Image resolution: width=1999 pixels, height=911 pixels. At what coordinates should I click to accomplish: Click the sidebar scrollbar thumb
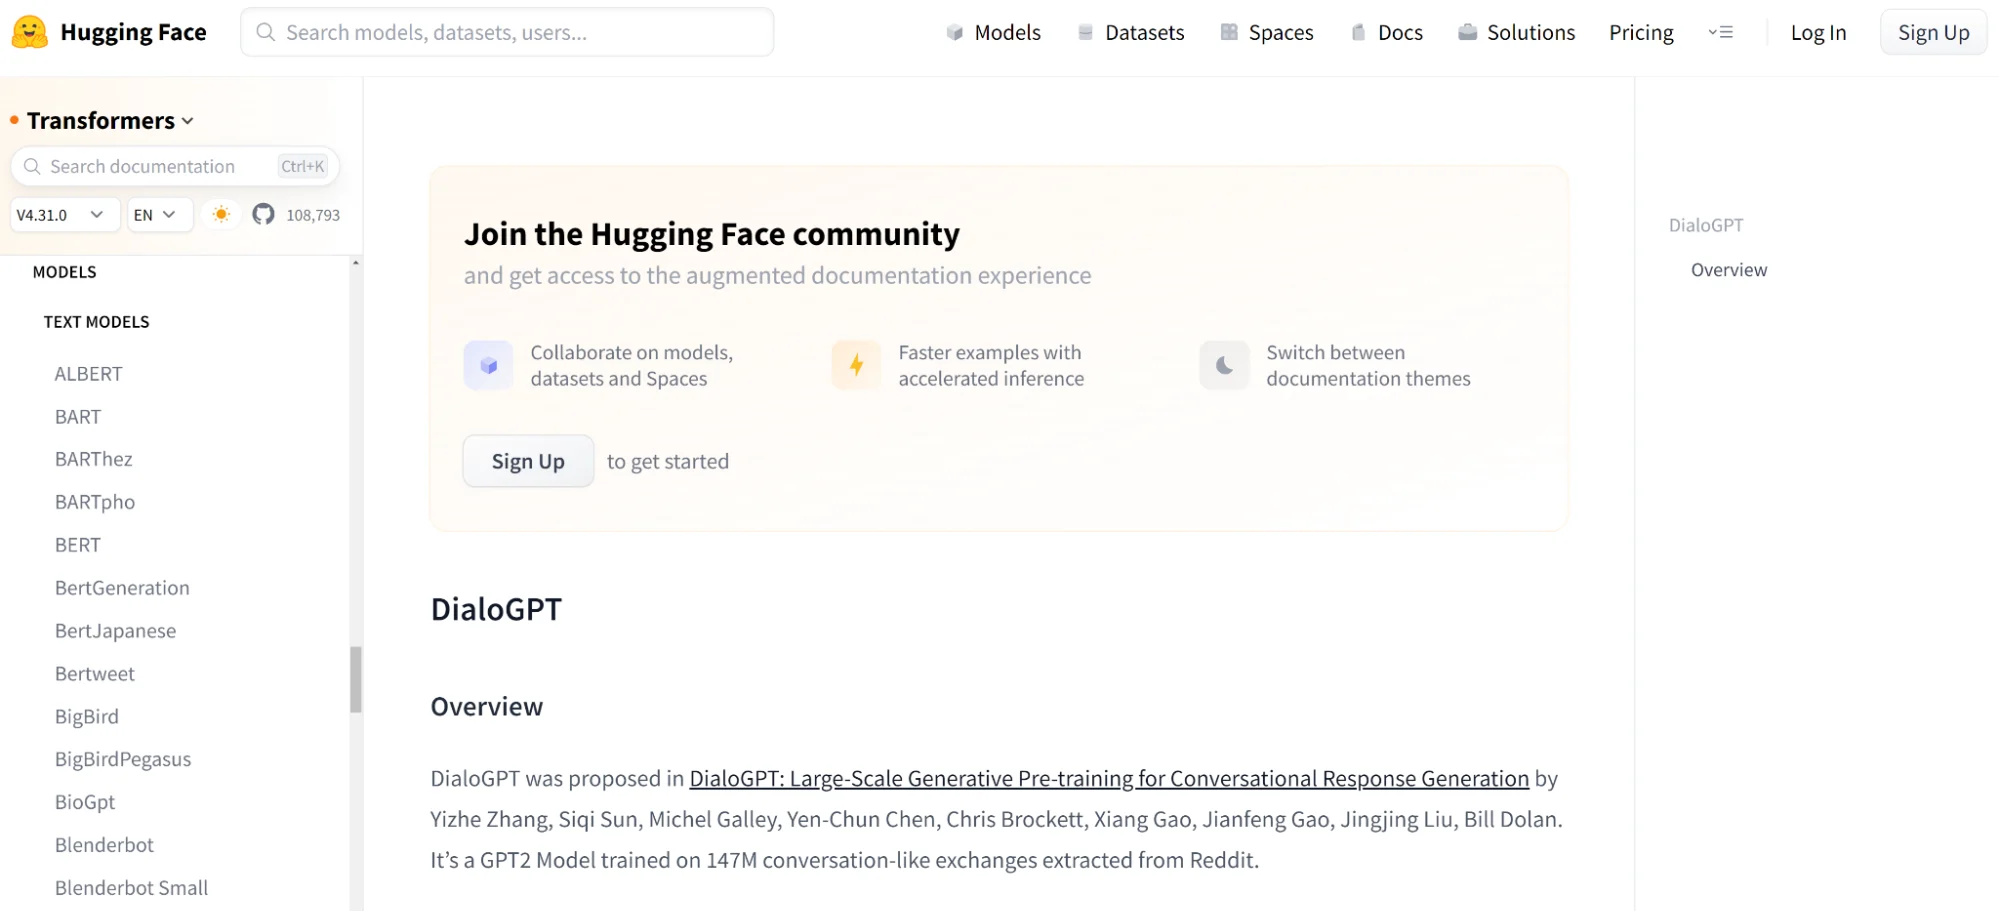tap(355, 680)
